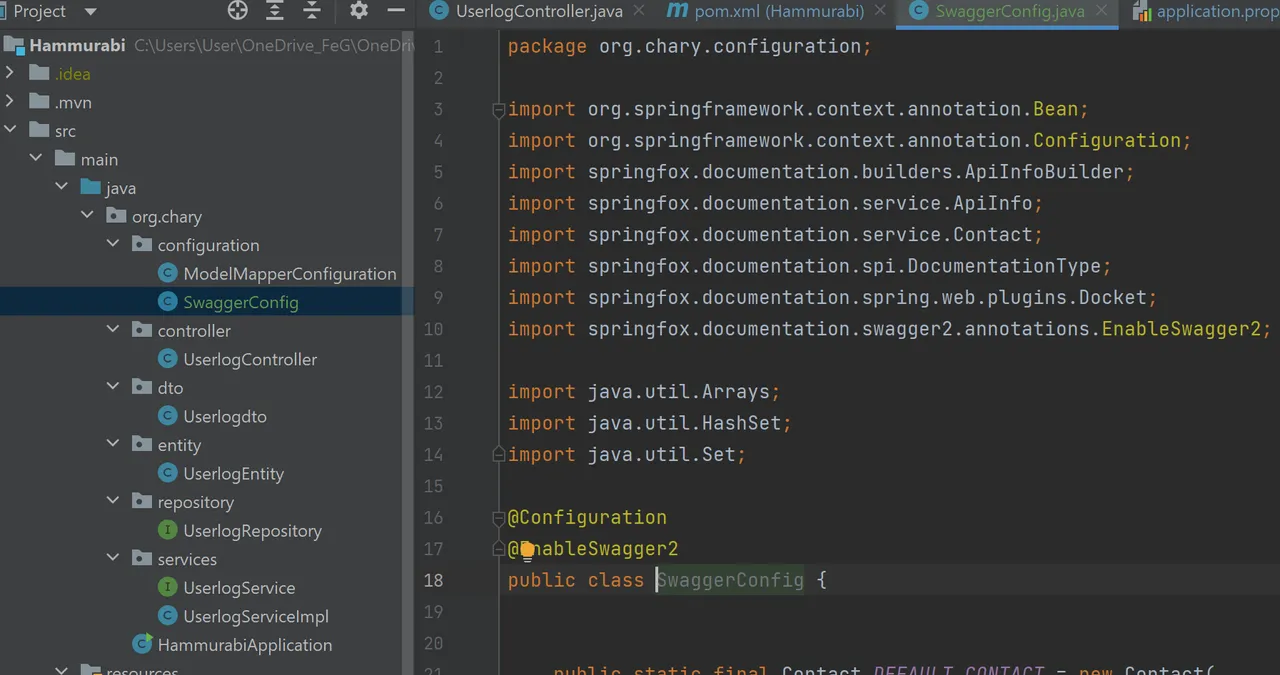Collapse the controller package
Viewport: 1280px width, 675px height.
[x=113, y=330]
